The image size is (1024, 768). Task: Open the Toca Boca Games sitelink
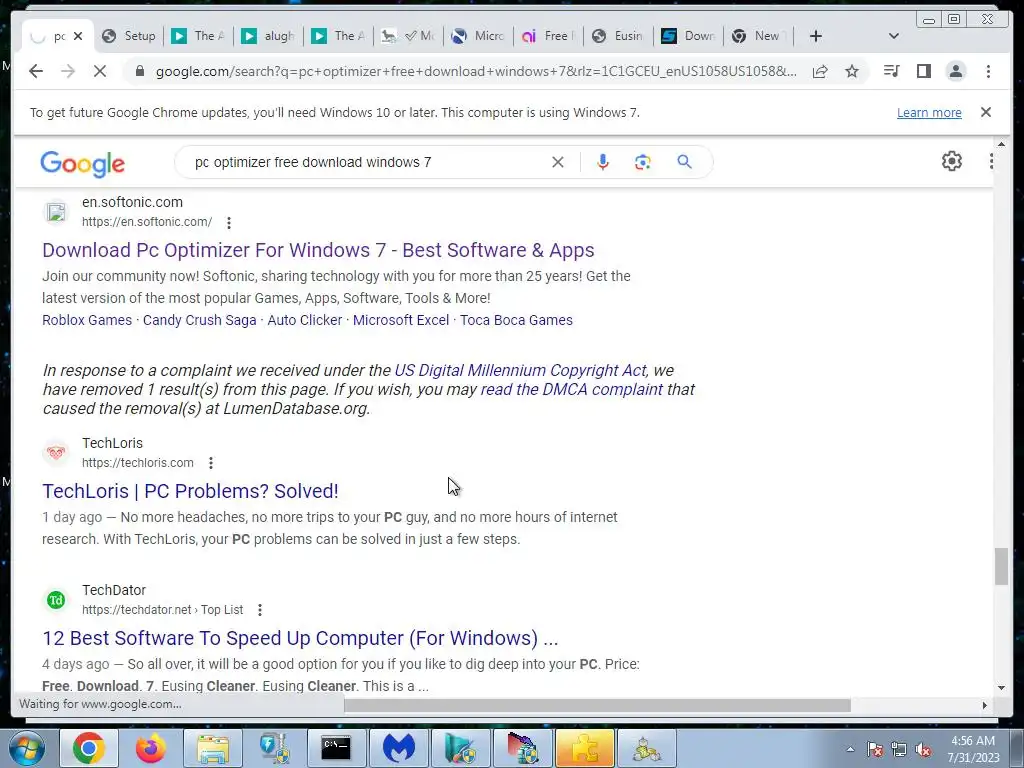tap(516, 320)
